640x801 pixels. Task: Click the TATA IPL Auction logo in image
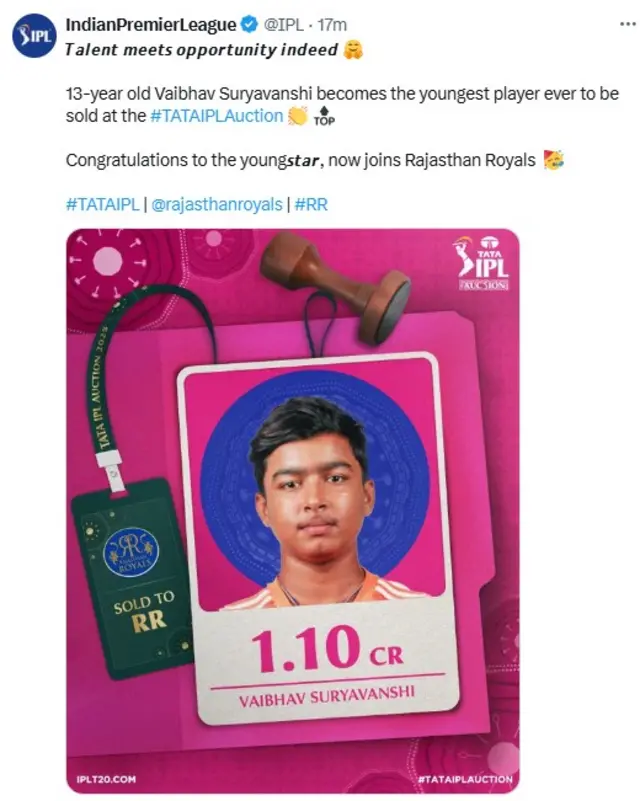482,263
